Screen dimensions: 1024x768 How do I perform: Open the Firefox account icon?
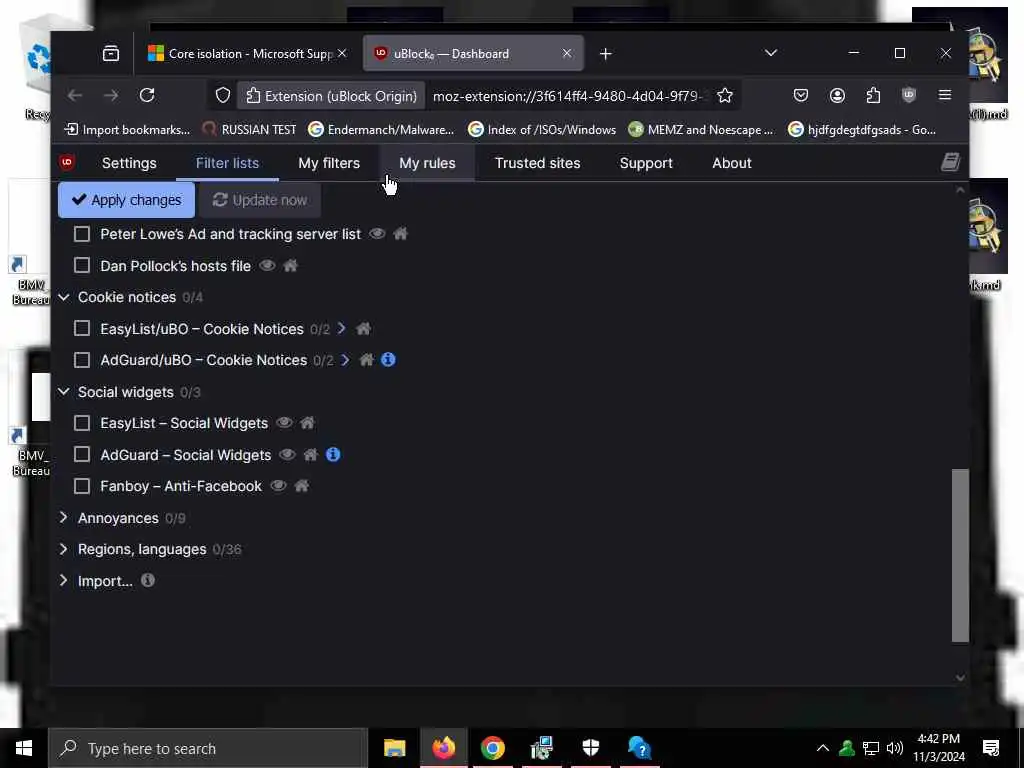[x=837, y=95]
